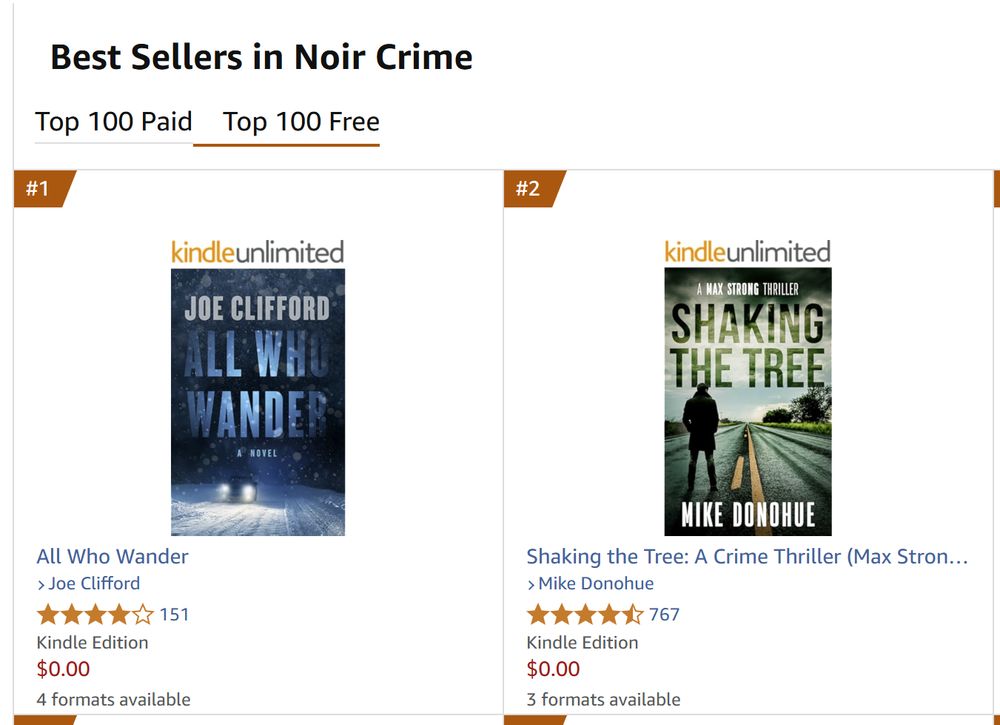This screenshot has width=1000, height=725.
Task: Visit author Mike Donohue's page
Action: coord(596,583)
